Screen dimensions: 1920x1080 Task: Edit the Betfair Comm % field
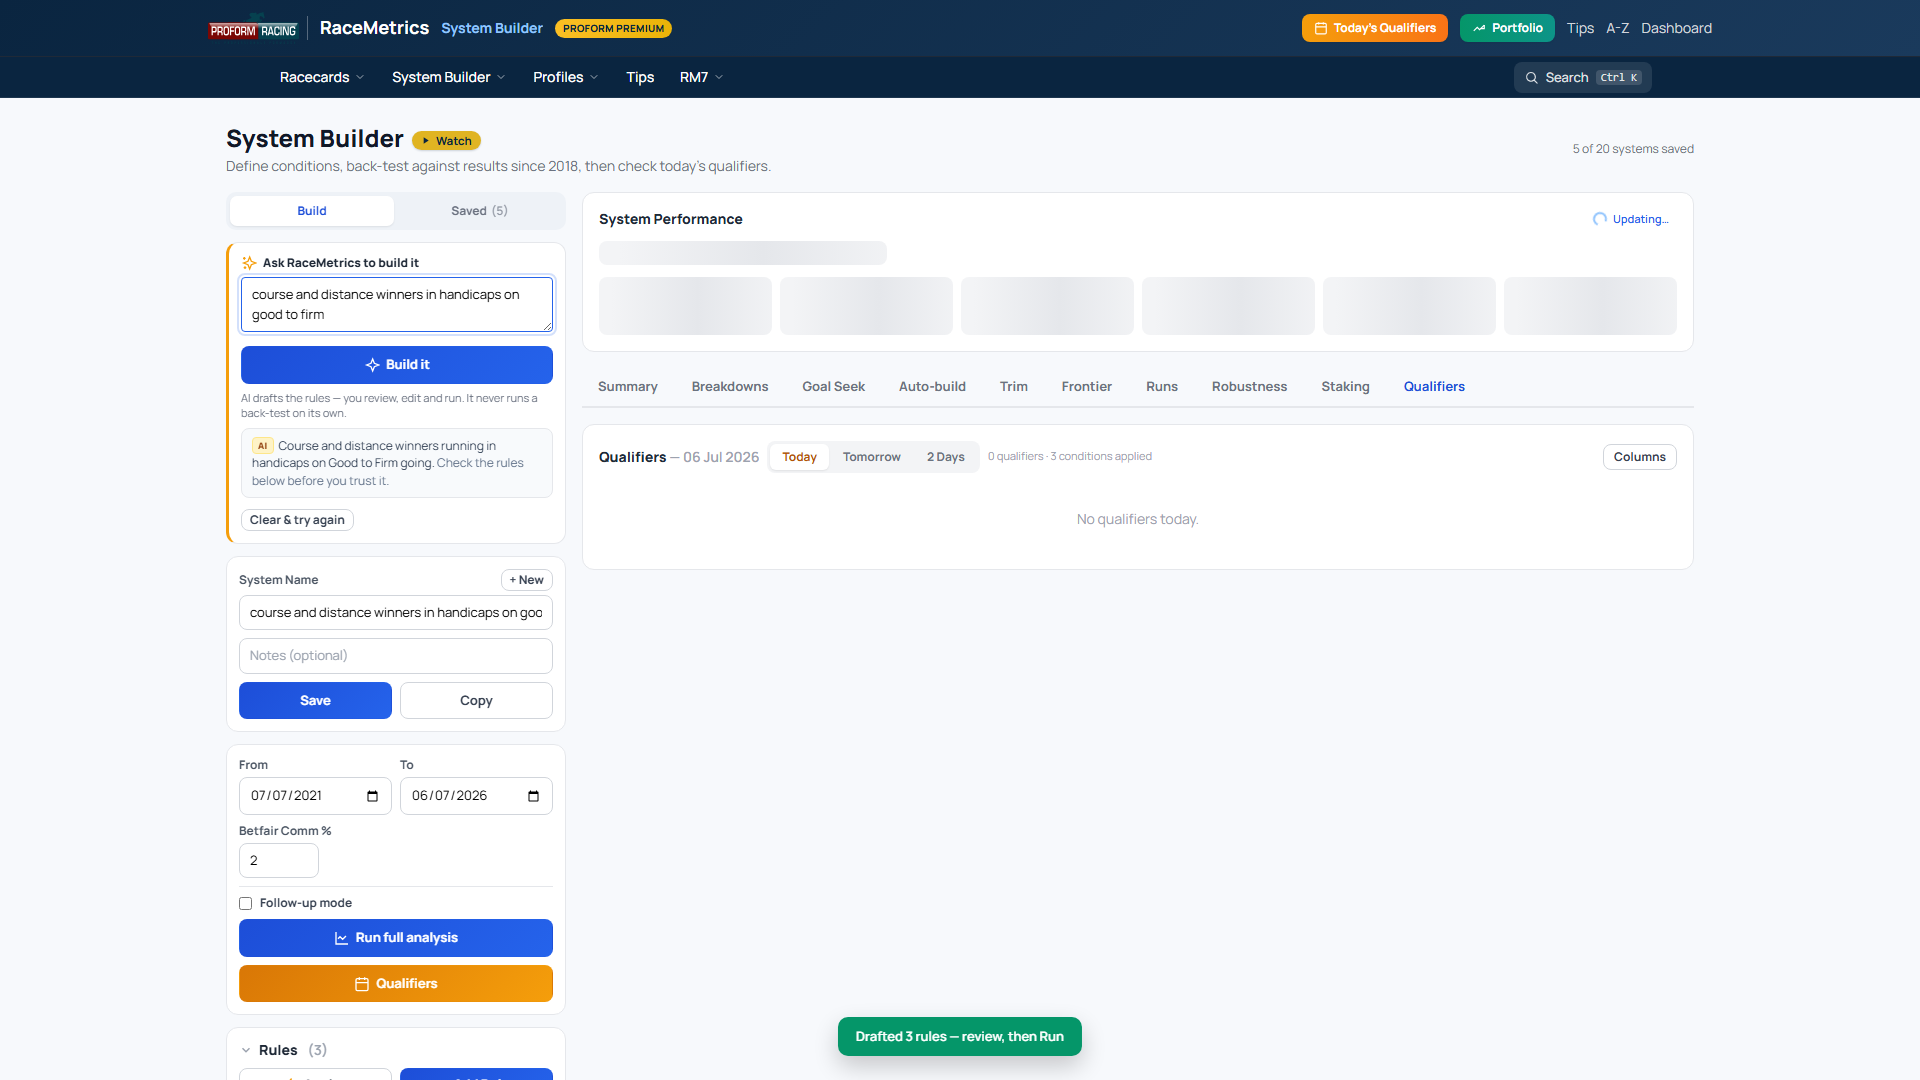pos(279,861)
